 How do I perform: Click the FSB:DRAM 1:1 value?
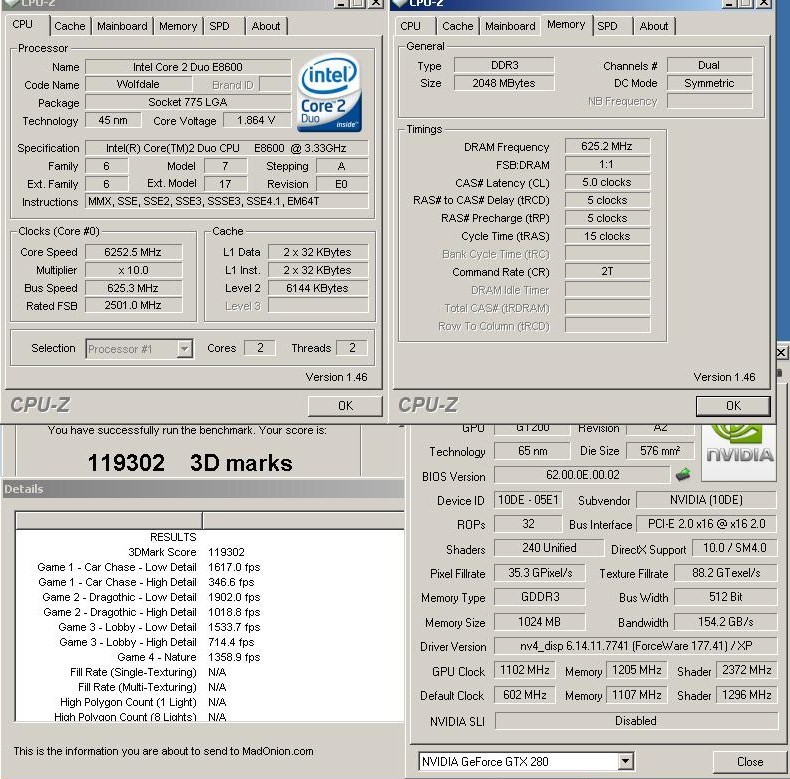pos(607,164)
